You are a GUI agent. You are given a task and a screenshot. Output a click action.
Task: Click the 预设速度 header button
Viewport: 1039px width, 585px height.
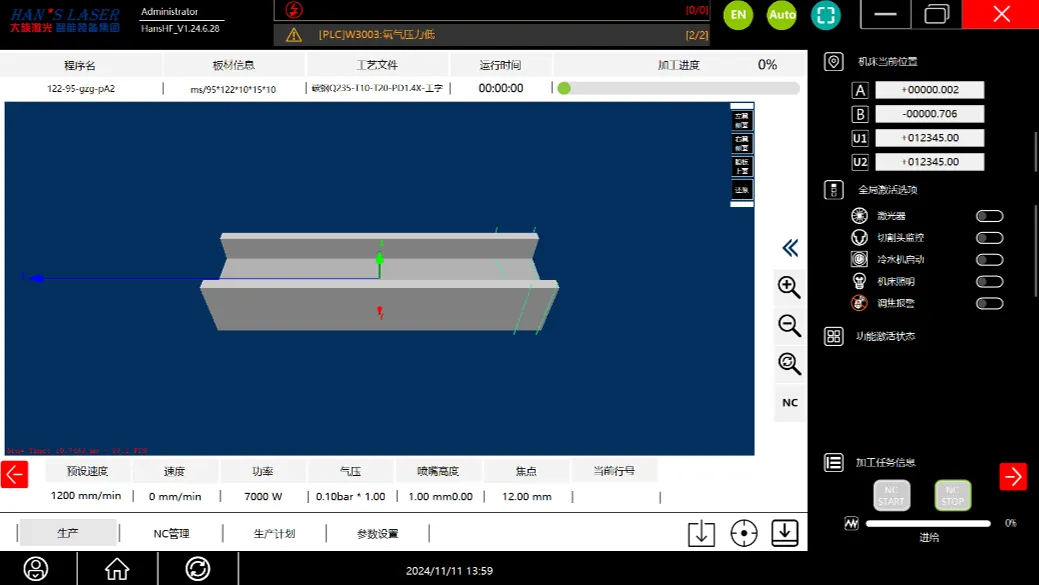pyautogui.click(x=87, y=471)
